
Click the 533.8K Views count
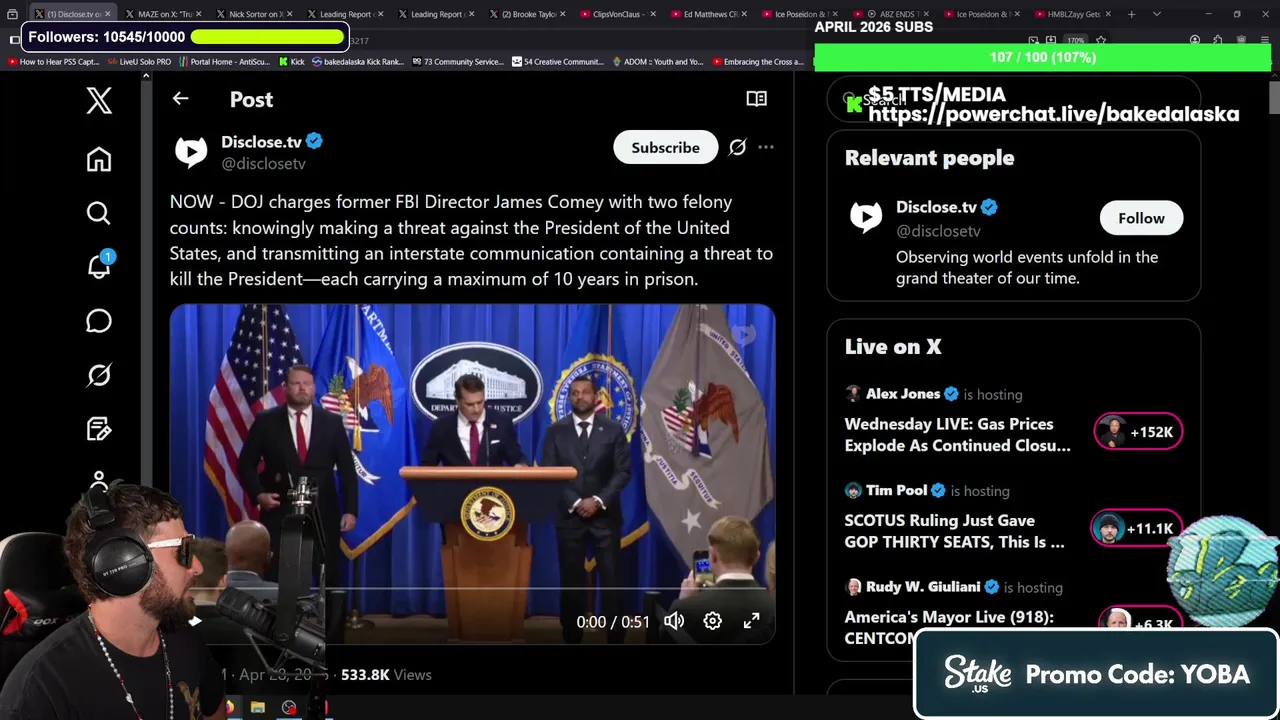(386, 675)
